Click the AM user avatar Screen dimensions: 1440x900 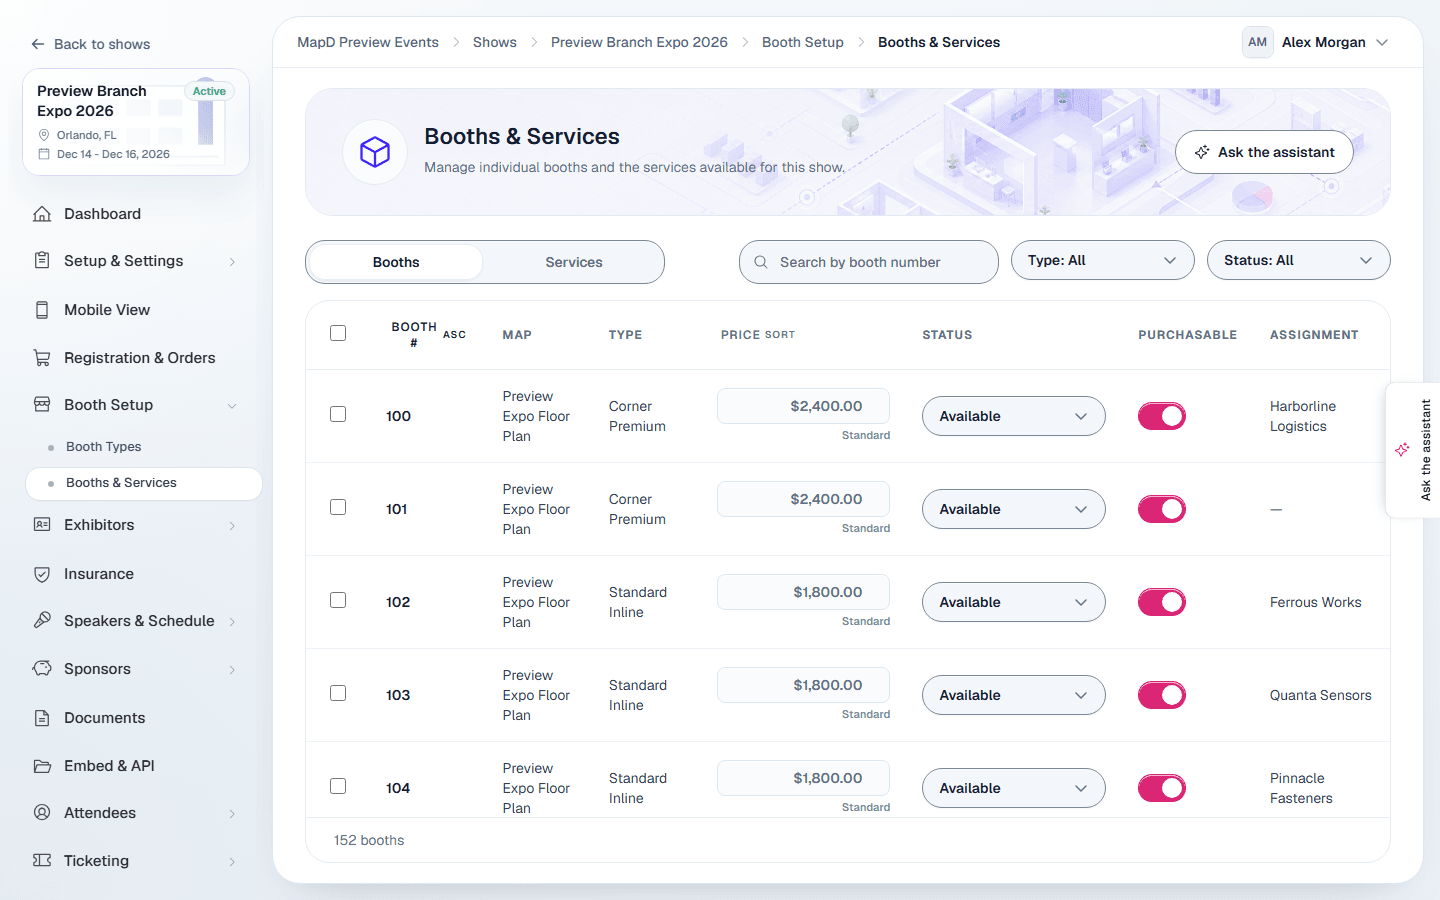1257,42
